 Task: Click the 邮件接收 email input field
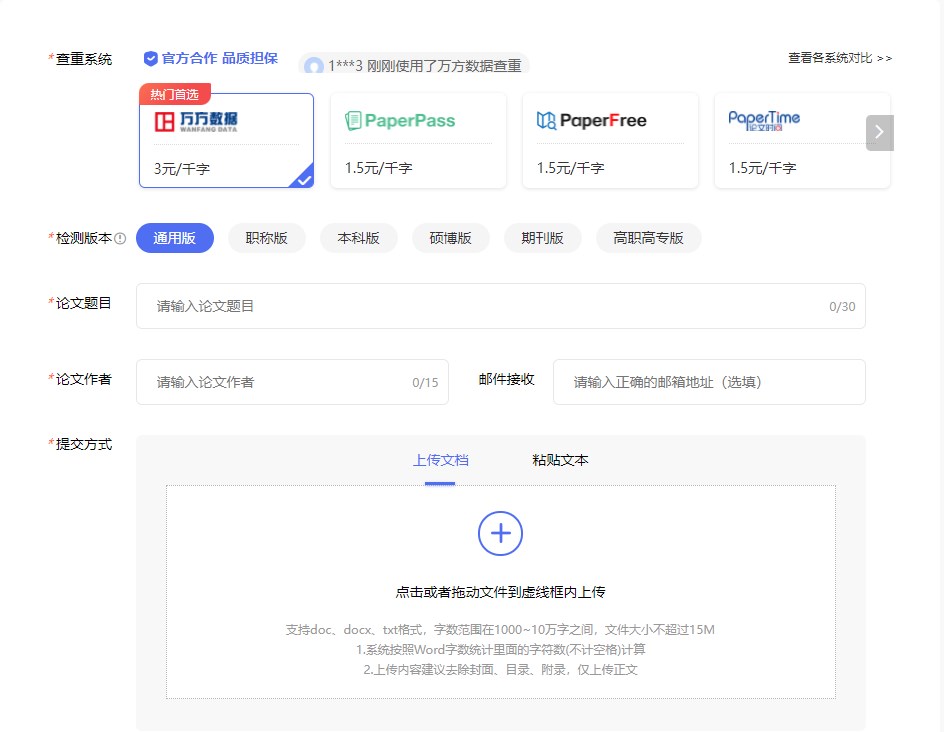pyautogui.click(x=708, y=382)
